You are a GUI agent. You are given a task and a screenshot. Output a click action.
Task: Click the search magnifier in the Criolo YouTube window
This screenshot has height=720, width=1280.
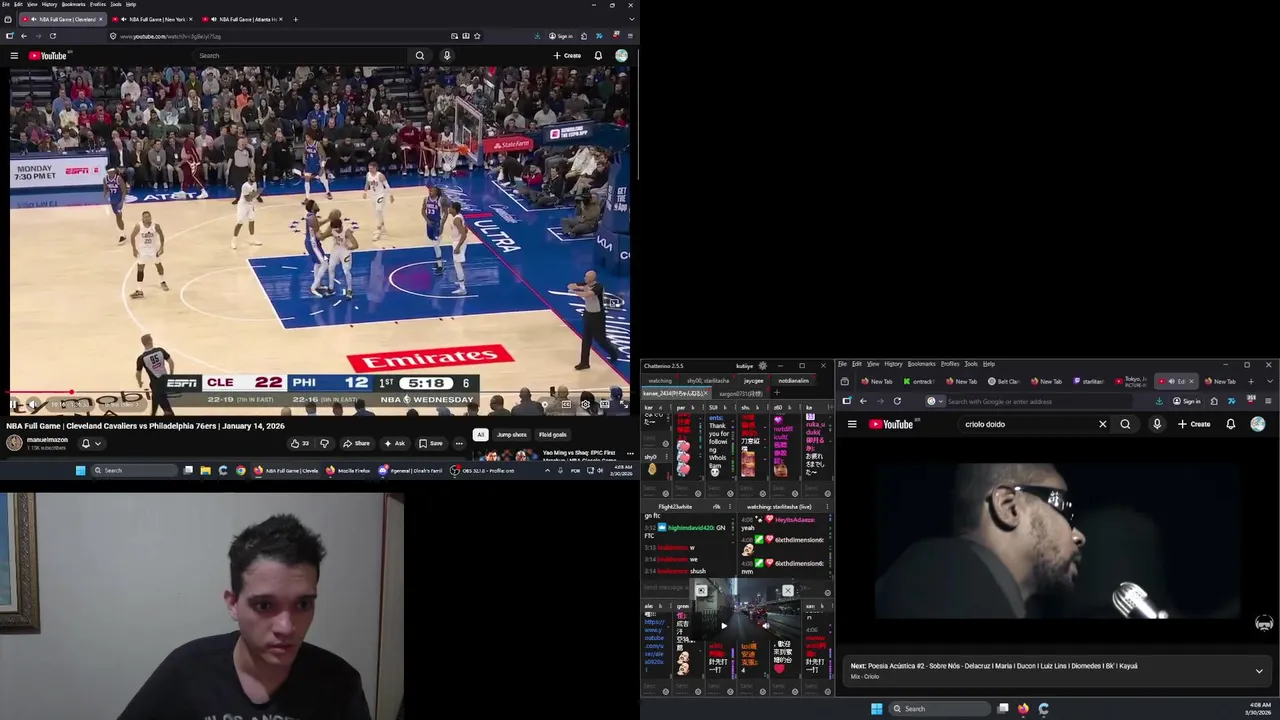(1125, 424)
